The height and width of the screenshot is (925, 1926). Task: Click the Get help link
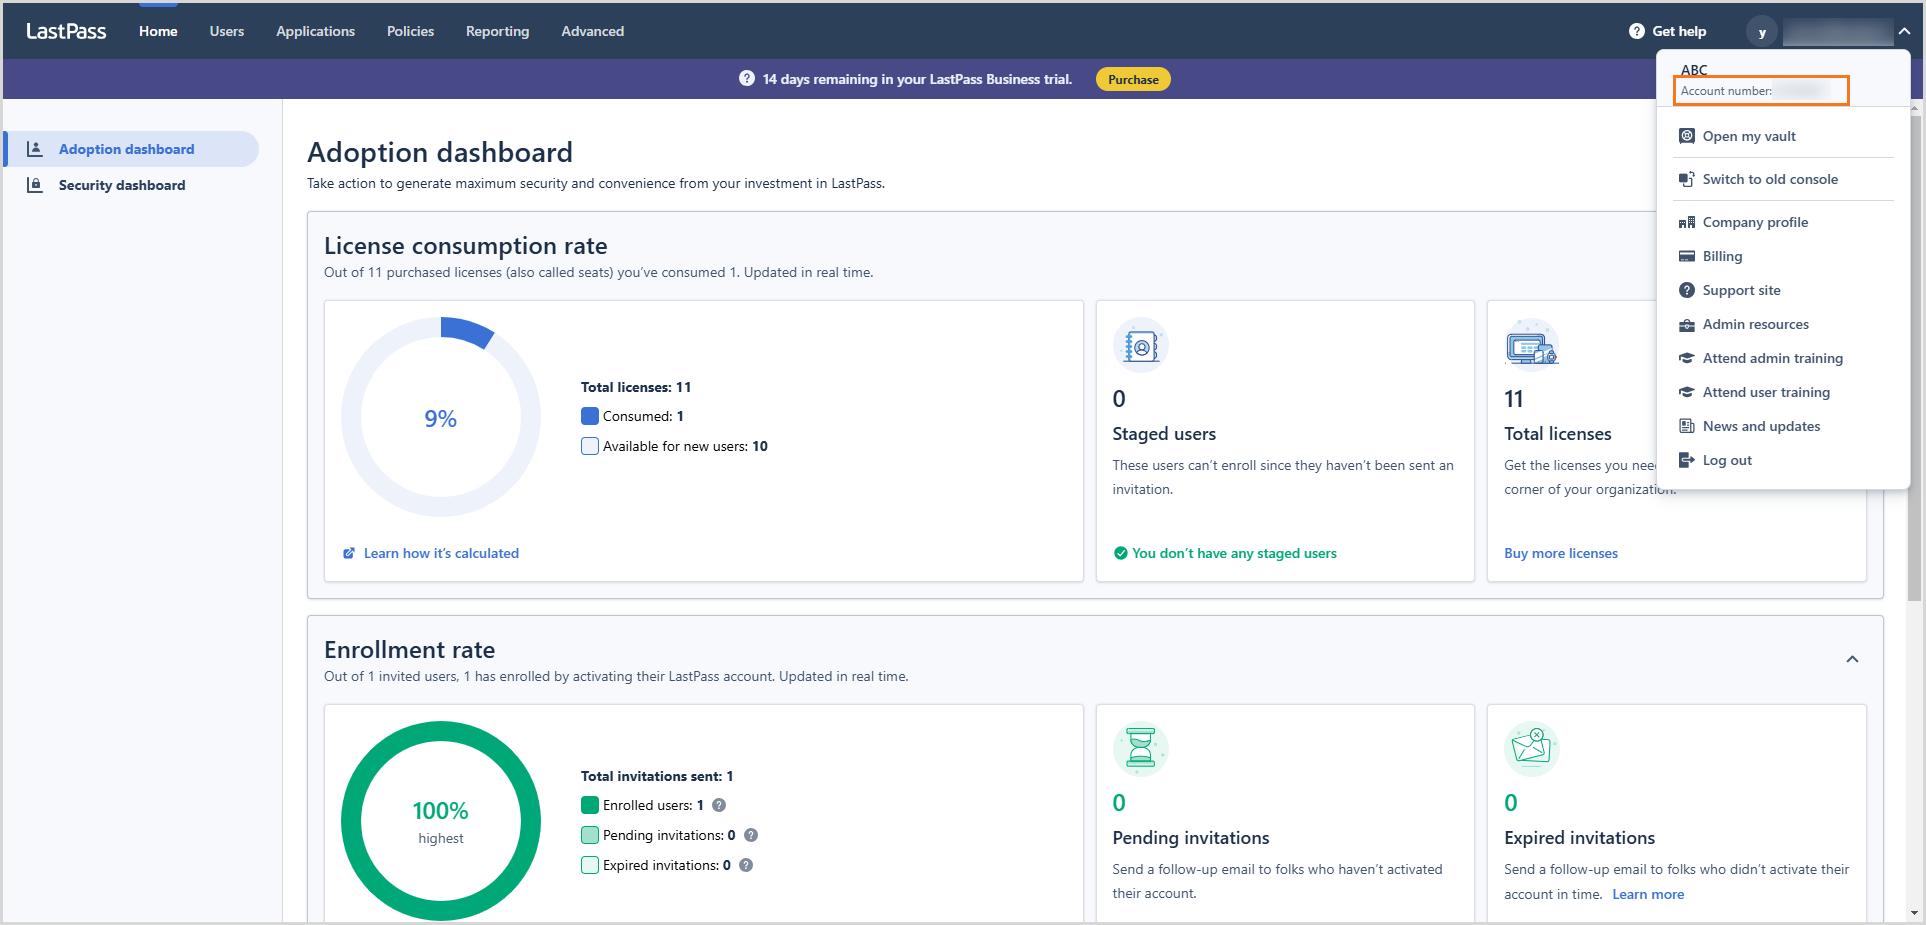point(1679,31)
